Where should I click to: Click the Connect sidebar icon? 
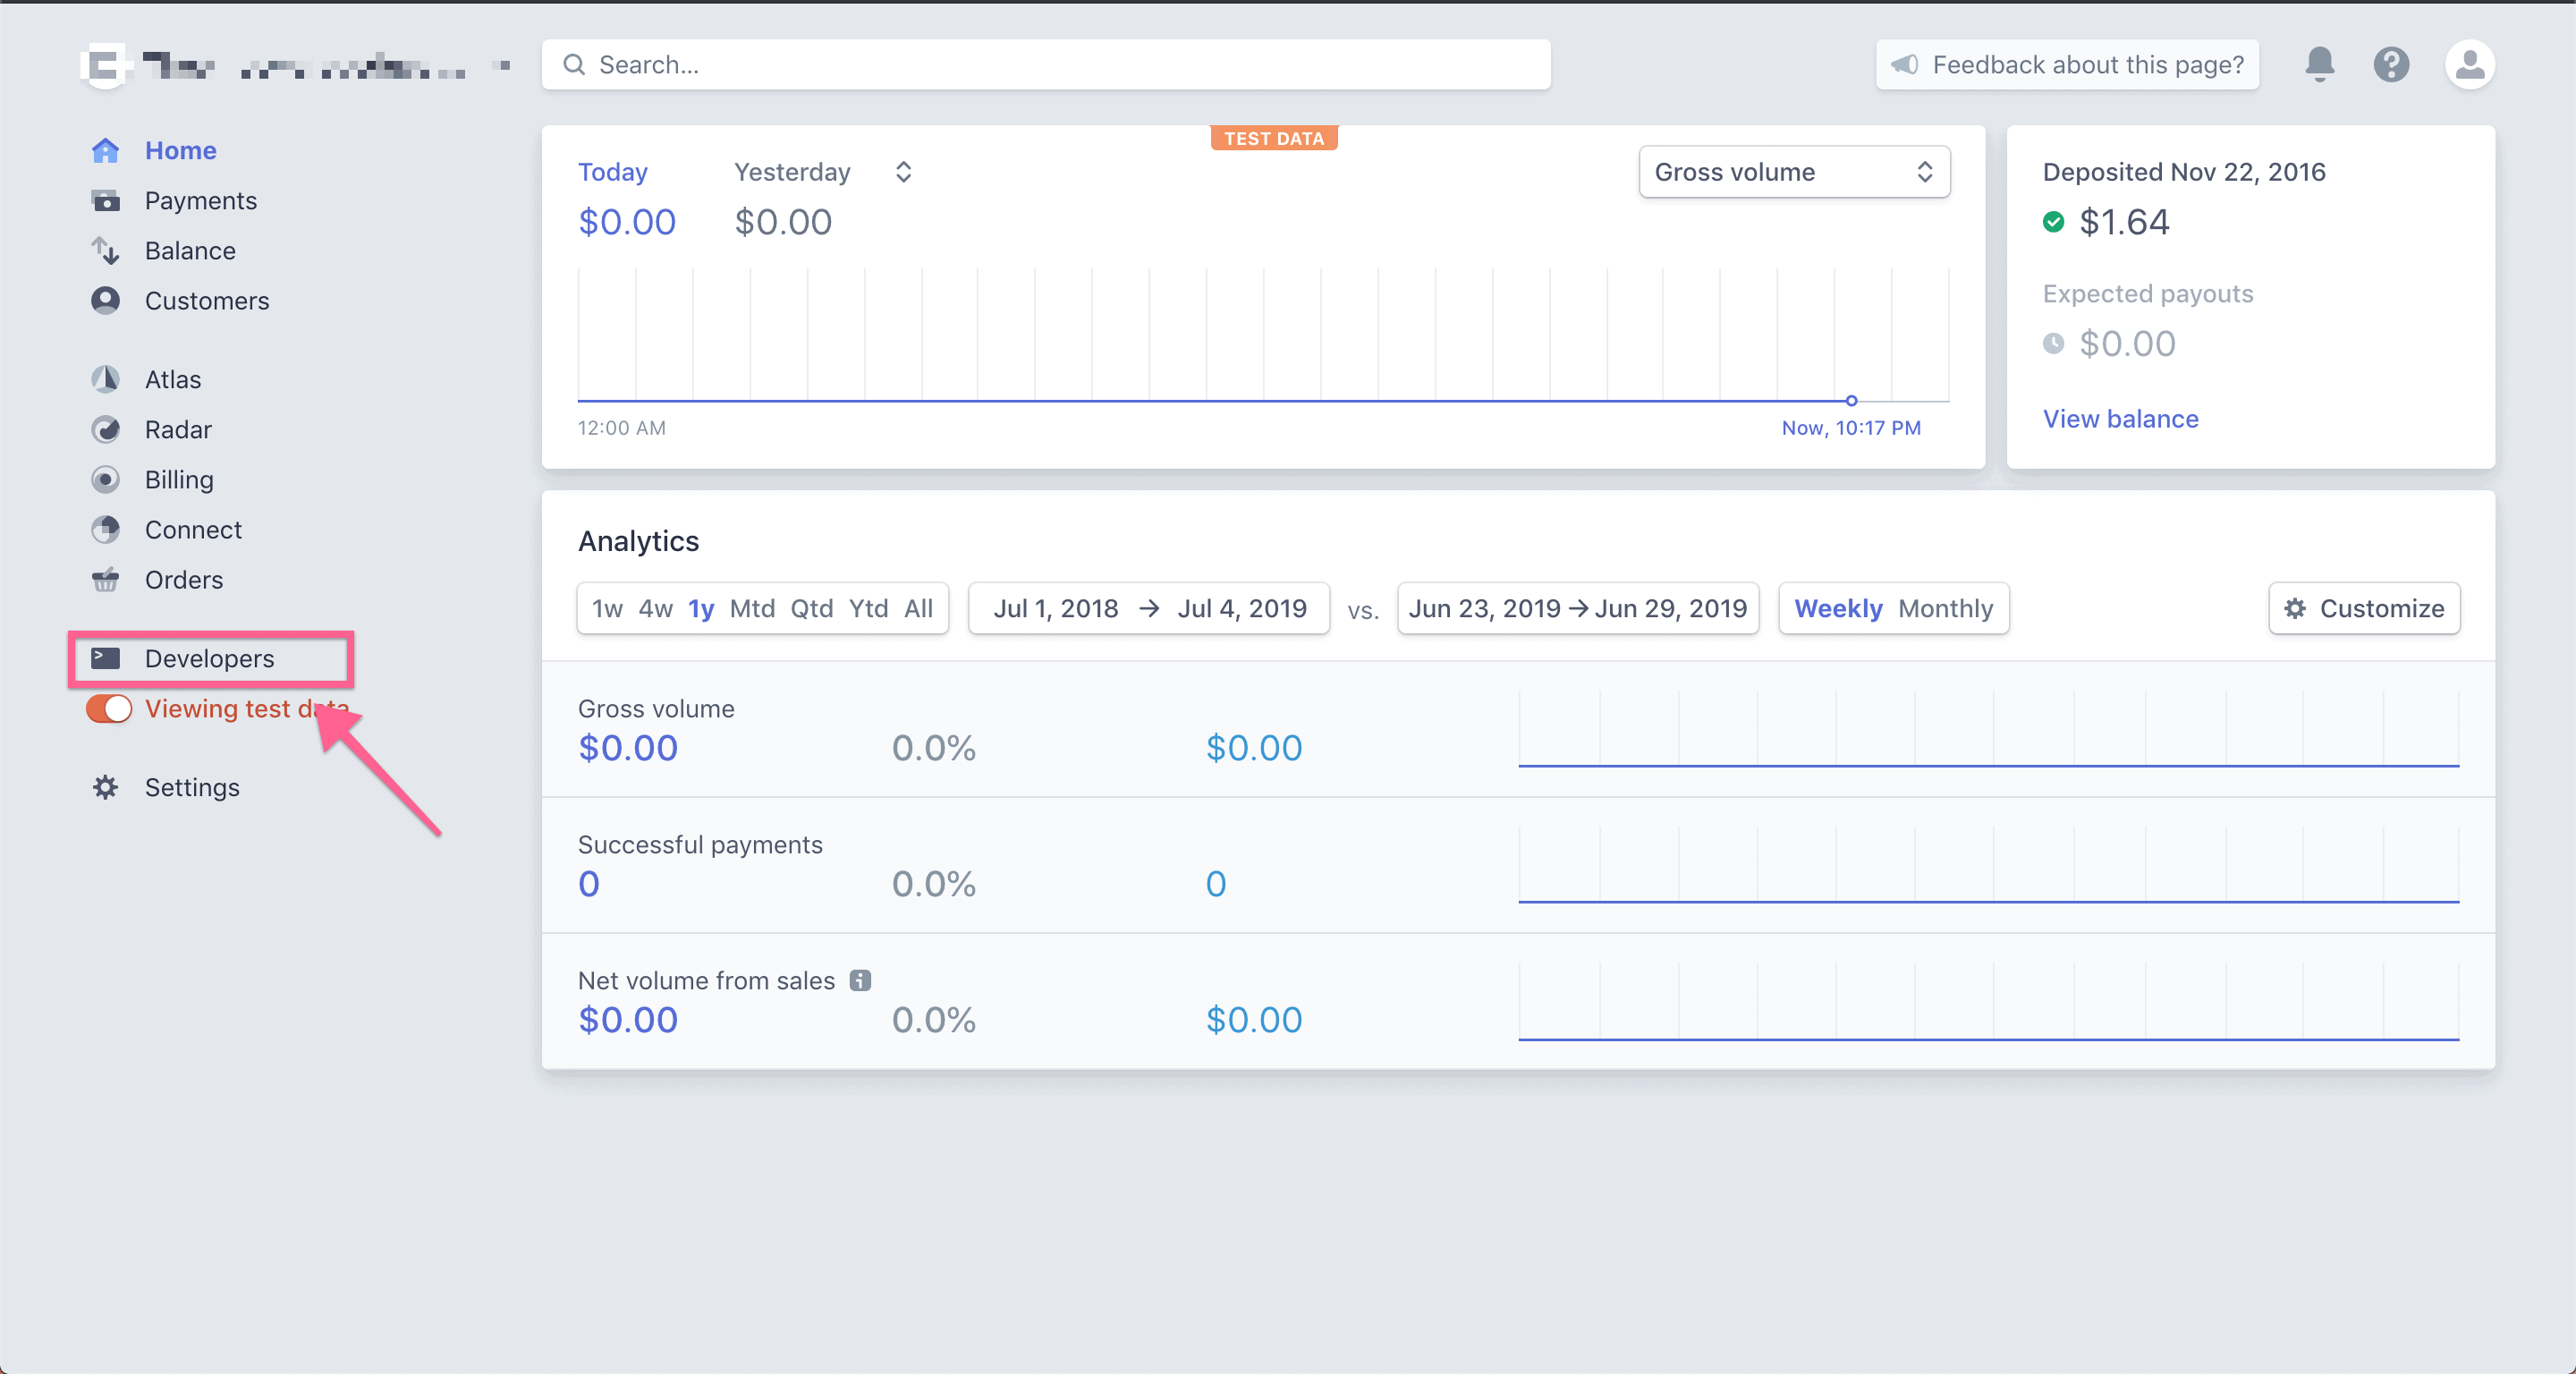click(x=105, y=529)
